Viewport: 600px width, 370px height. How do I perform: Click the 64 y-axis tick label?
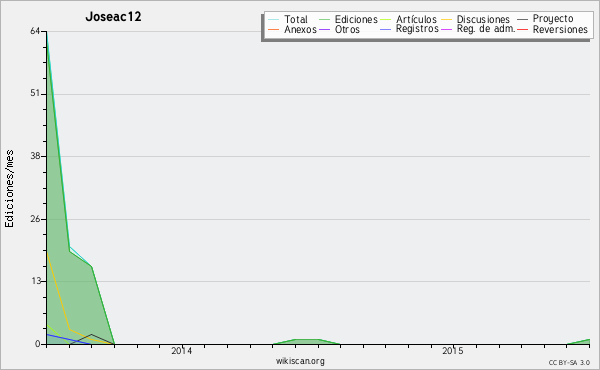pyautogui.click(x=35, y=31)
